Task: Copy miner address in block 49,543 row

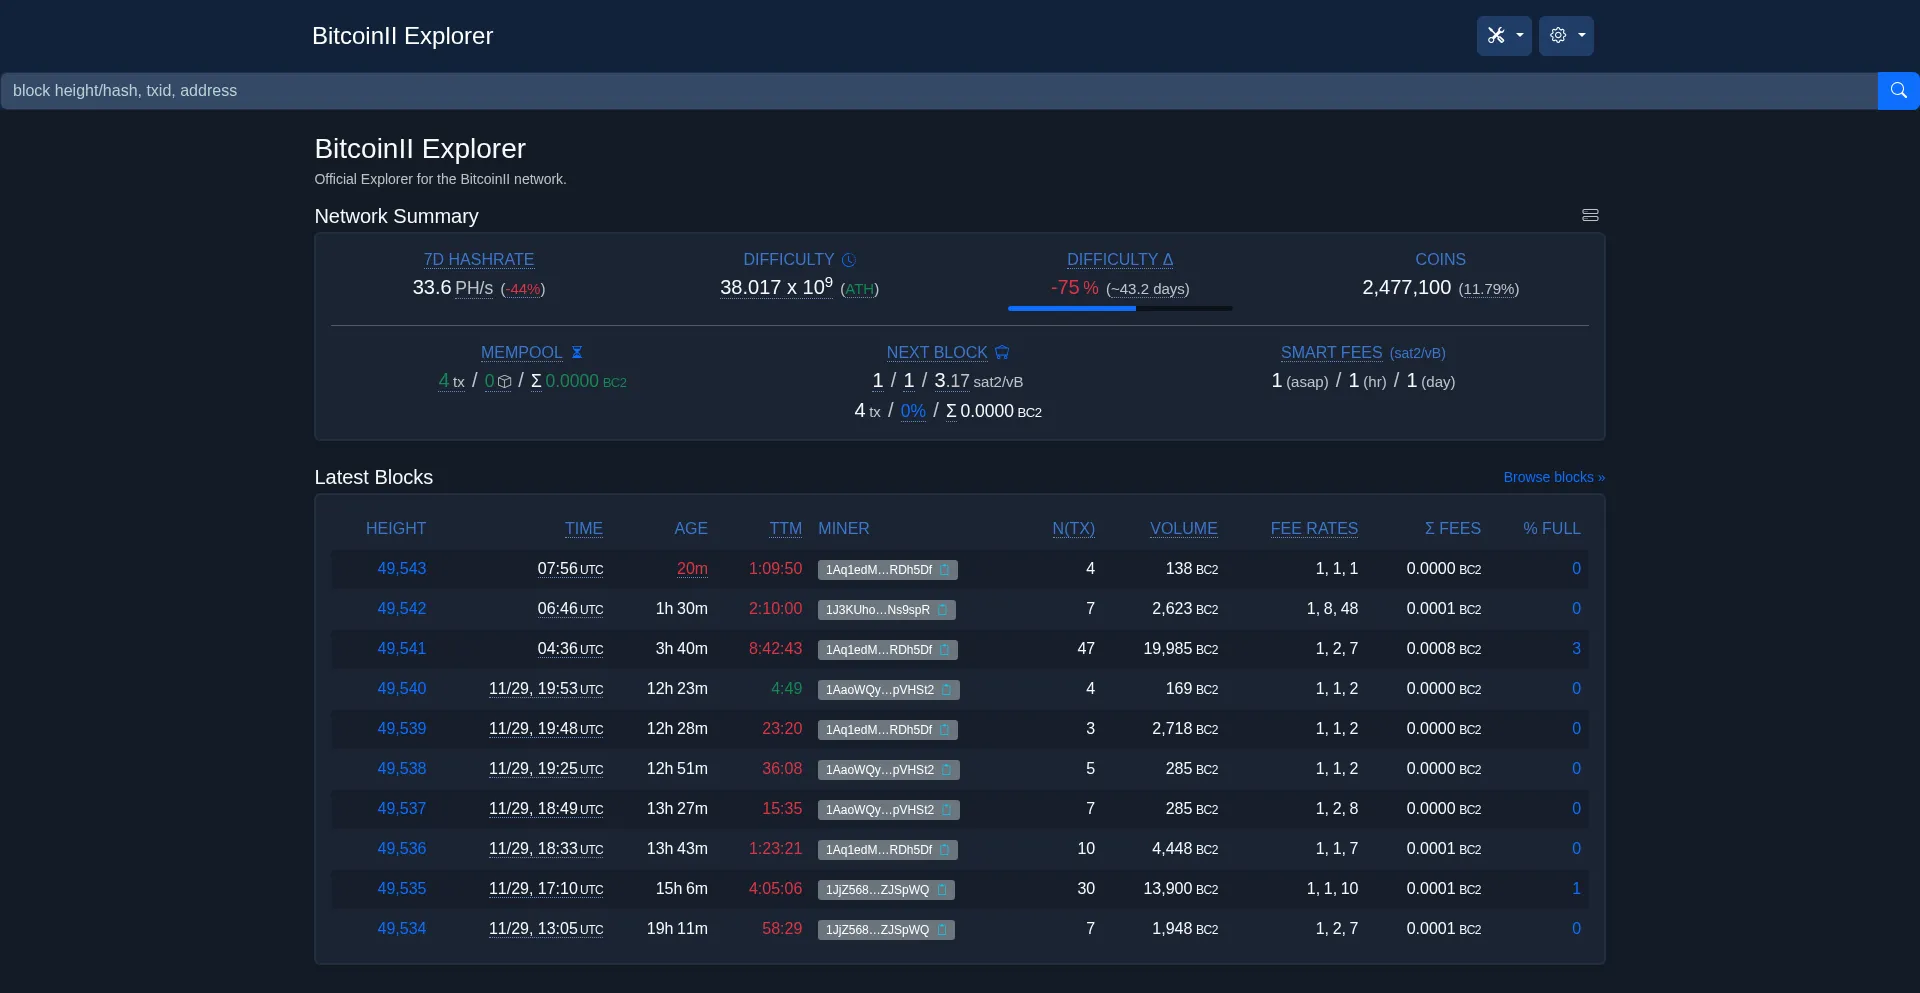Action: 944,570
